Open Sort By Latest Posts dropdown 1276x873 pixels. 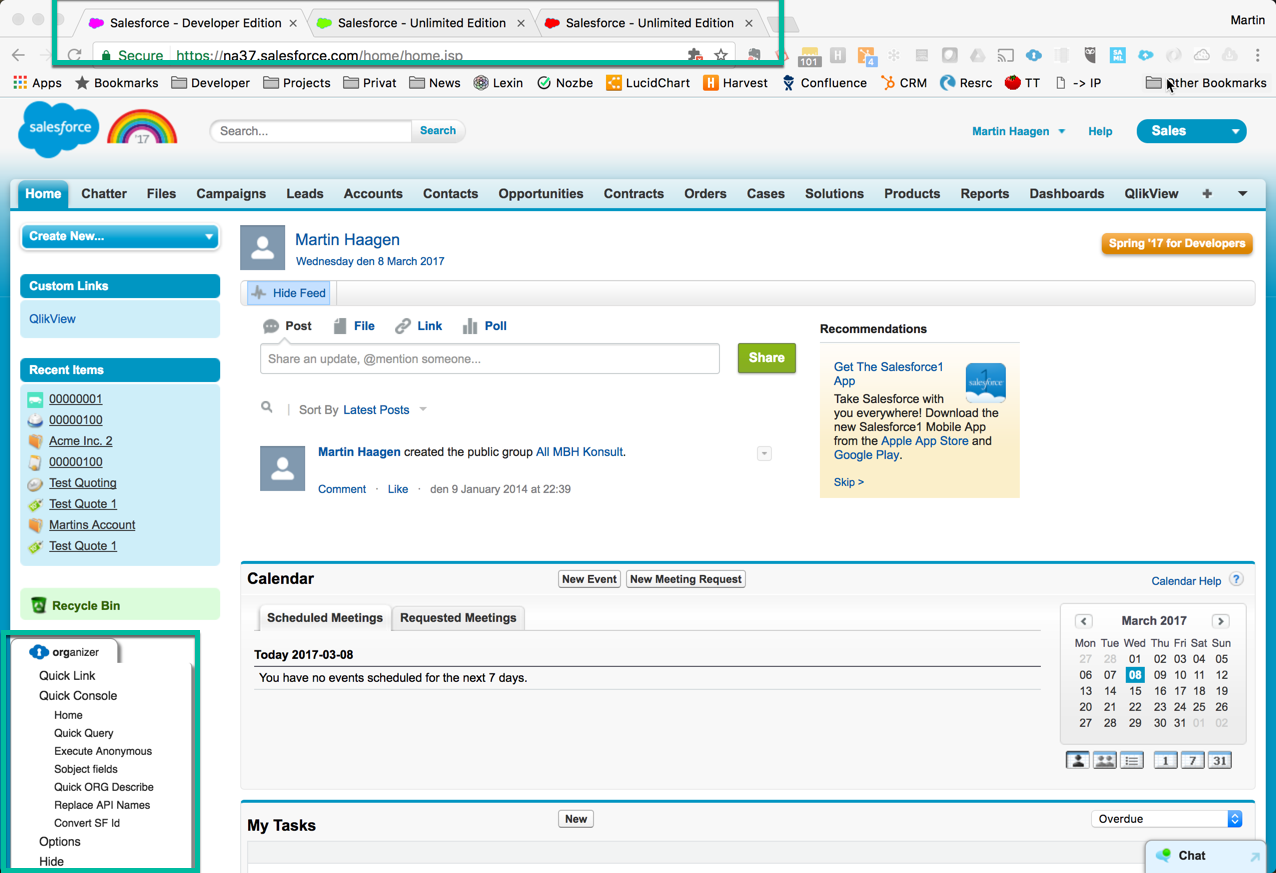pyautogui.click(x=385, y=410)
